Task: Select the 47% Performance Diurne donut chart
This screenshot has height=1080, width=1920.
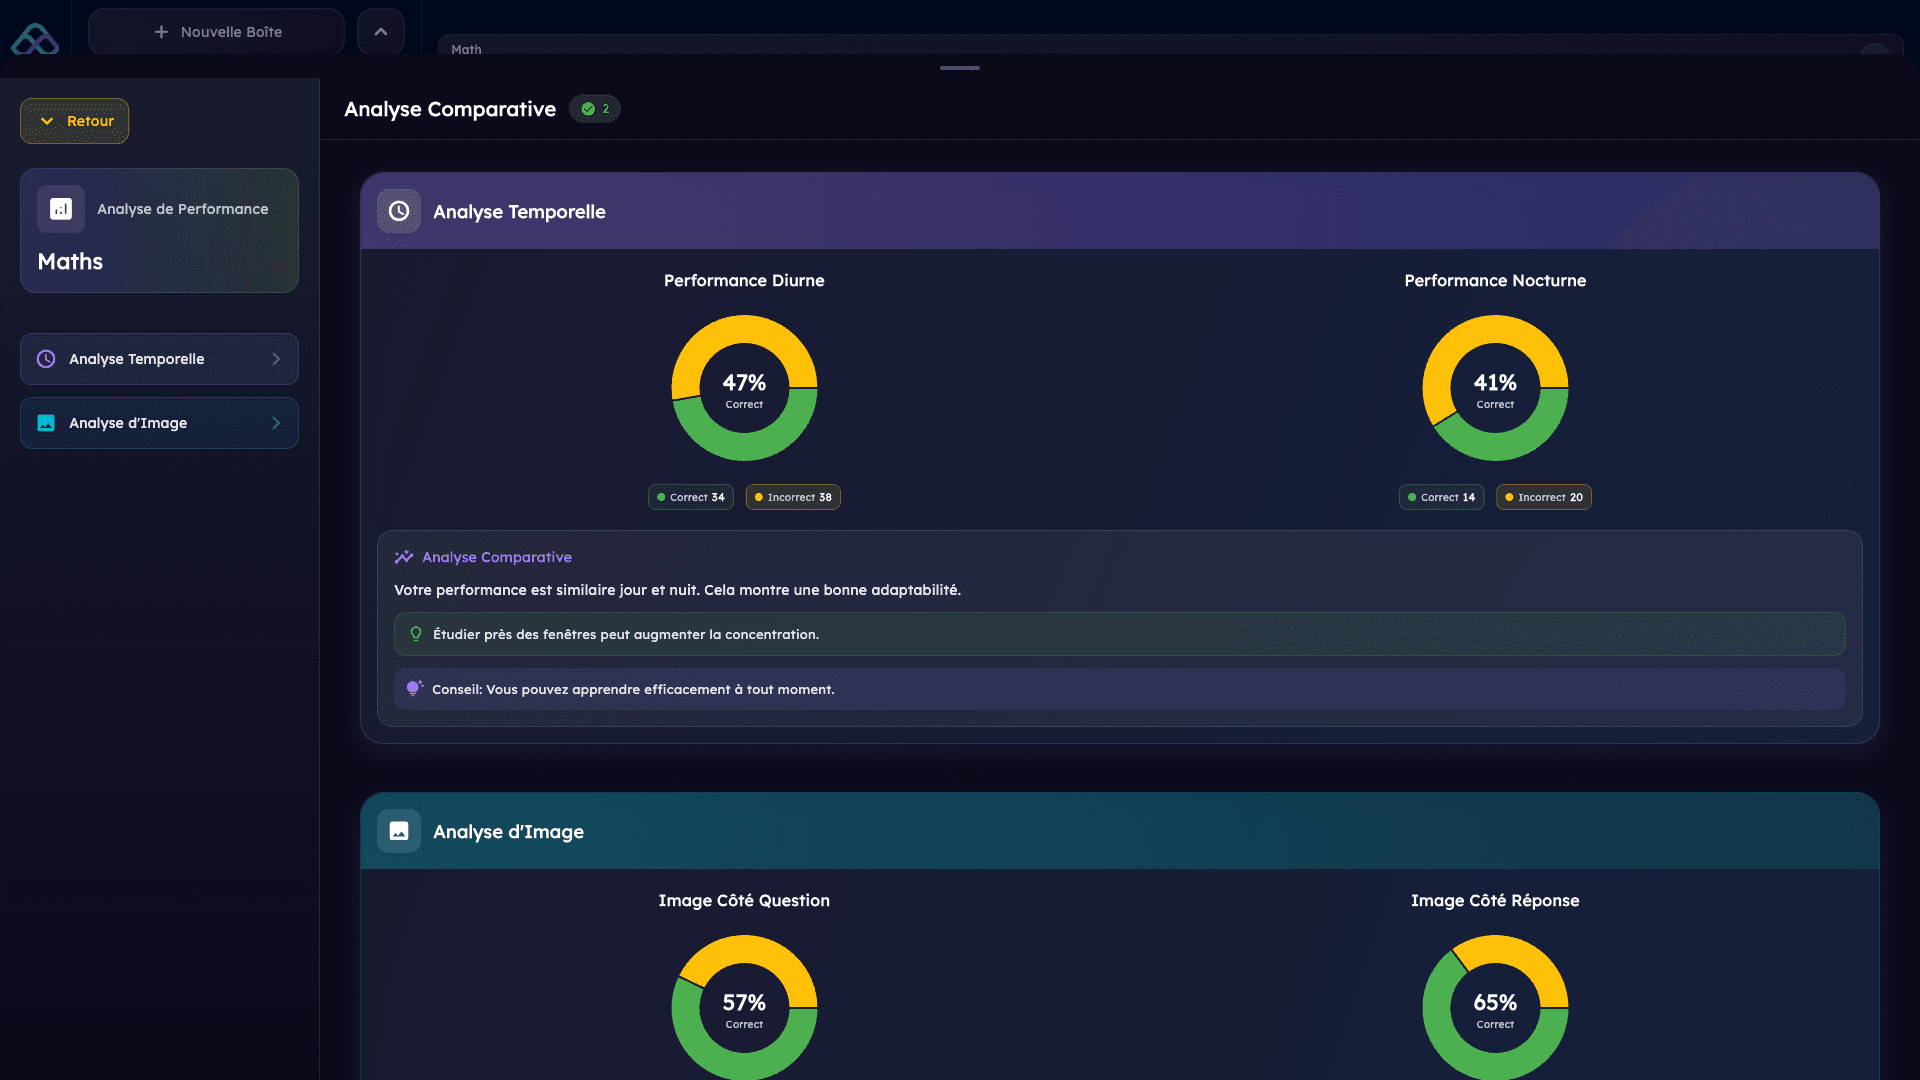Action: 744,387
